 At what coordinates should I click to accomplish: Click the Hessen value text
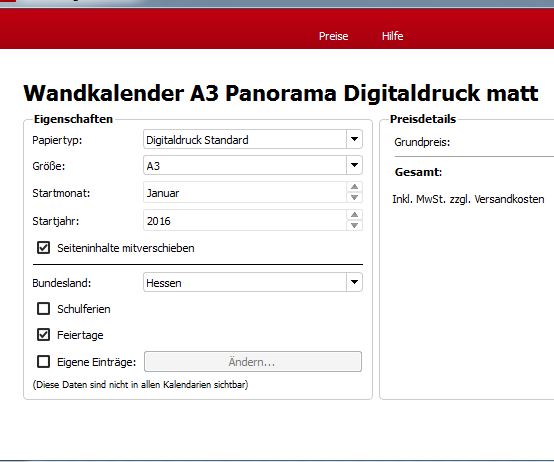click(164, 283)
